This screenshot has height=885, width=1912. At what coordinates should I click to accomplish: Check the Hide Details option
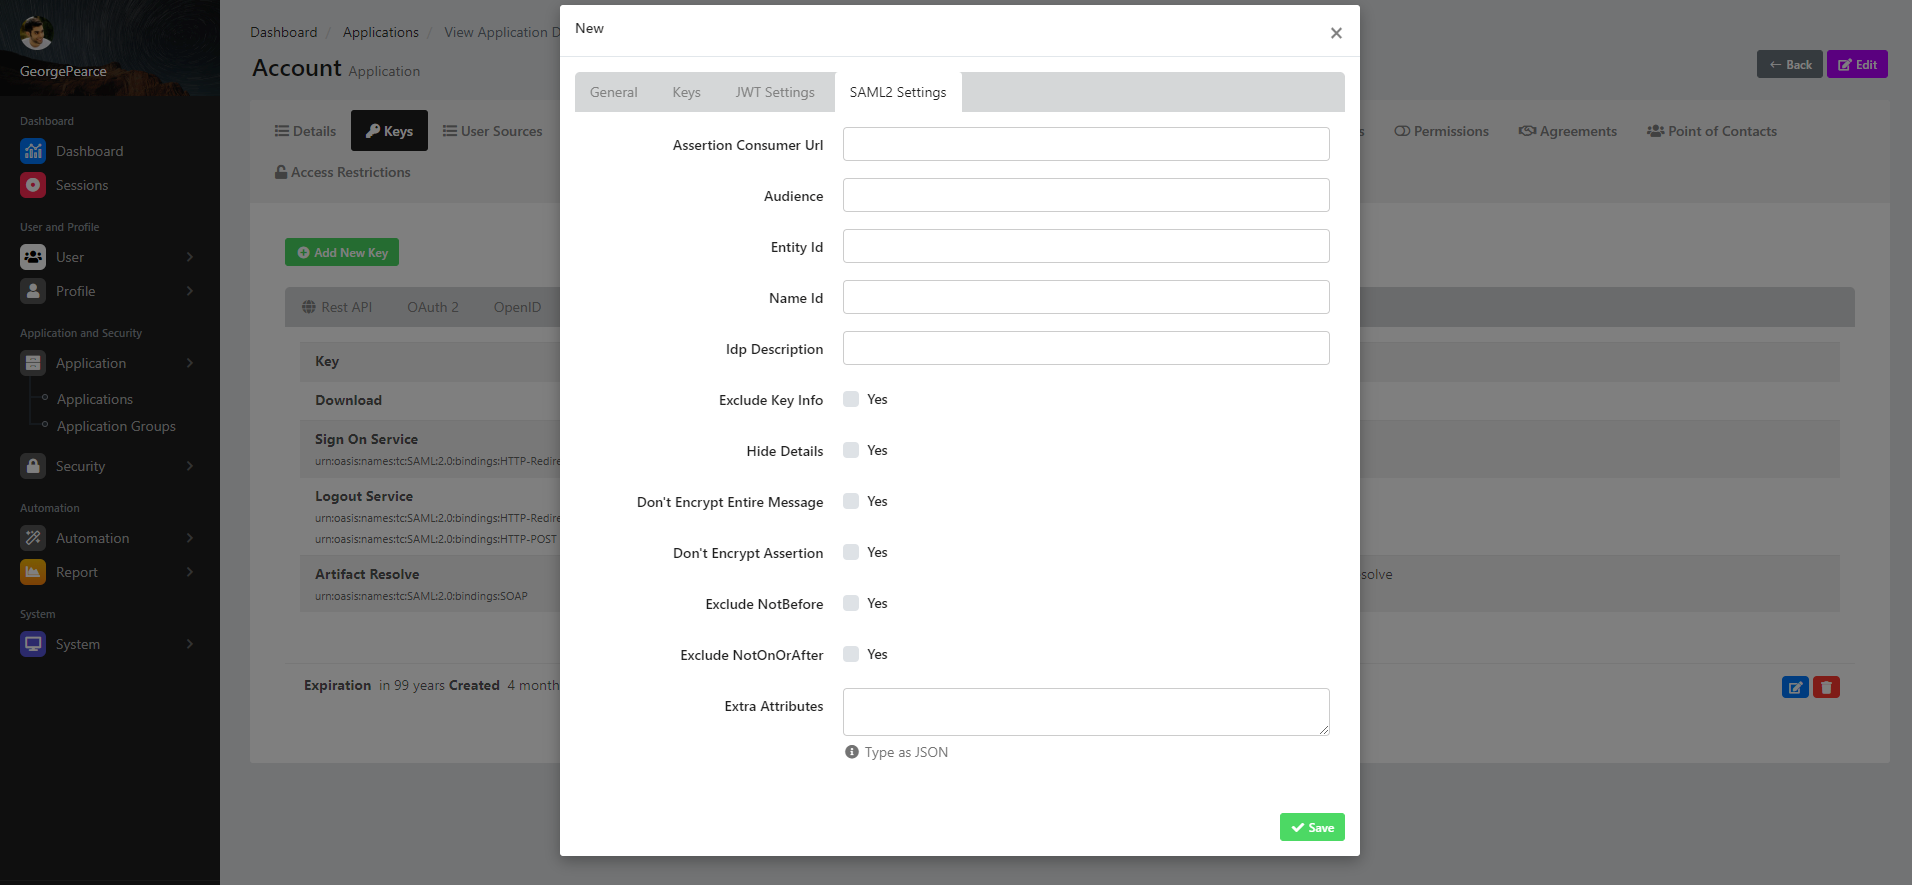coord(851,450)
